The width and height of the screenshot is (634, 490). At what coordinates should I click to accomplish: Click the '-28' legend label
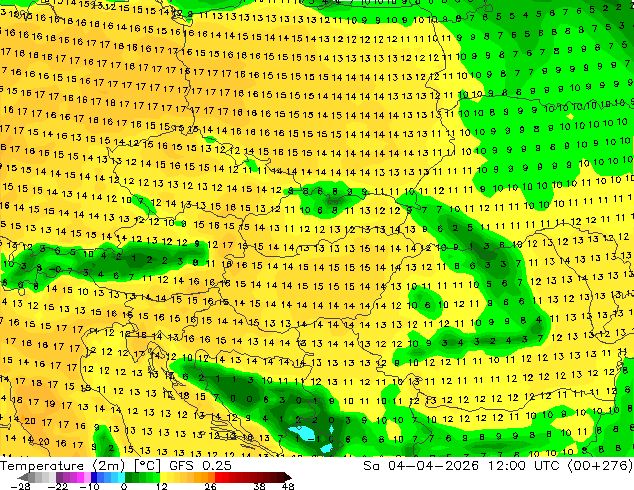(20, 486)
